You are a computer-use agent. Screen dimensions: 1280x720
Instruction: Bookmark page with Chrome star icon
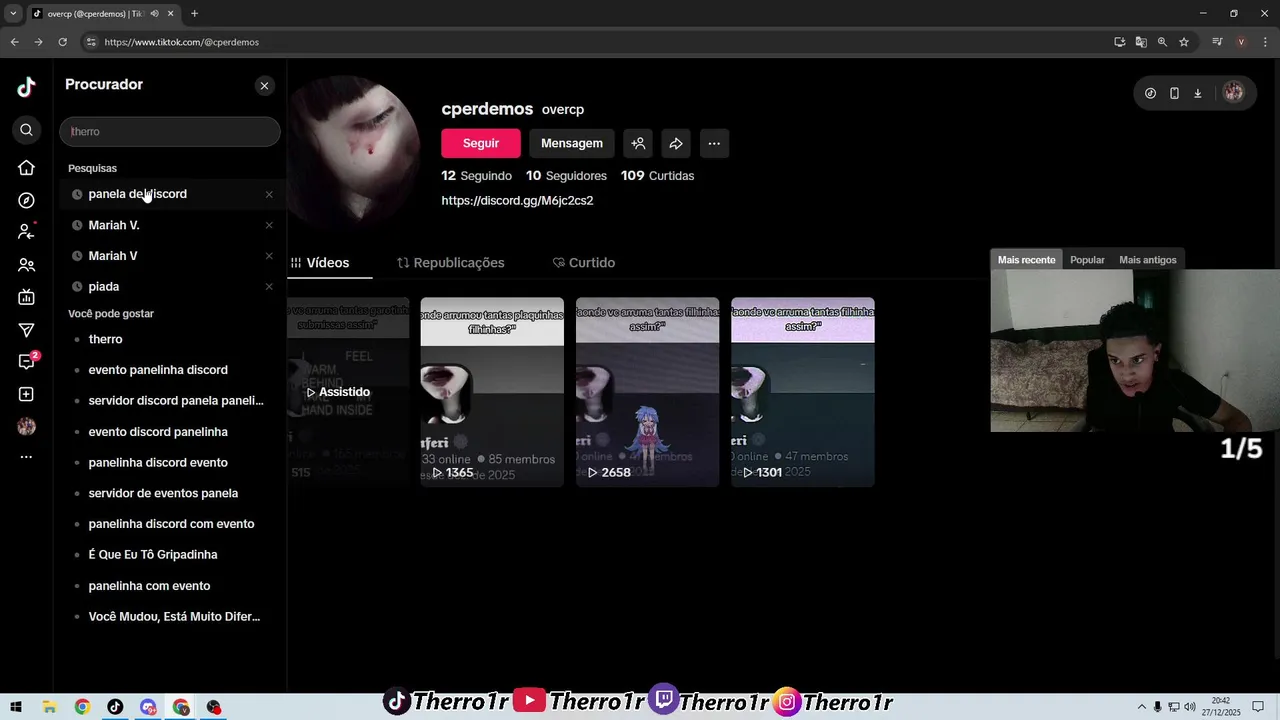1184,42
